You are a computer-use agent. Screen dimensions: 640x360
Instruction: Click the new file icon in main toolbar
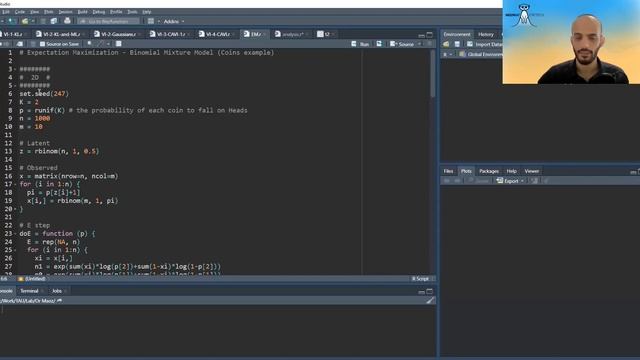(x=12, y=21)
